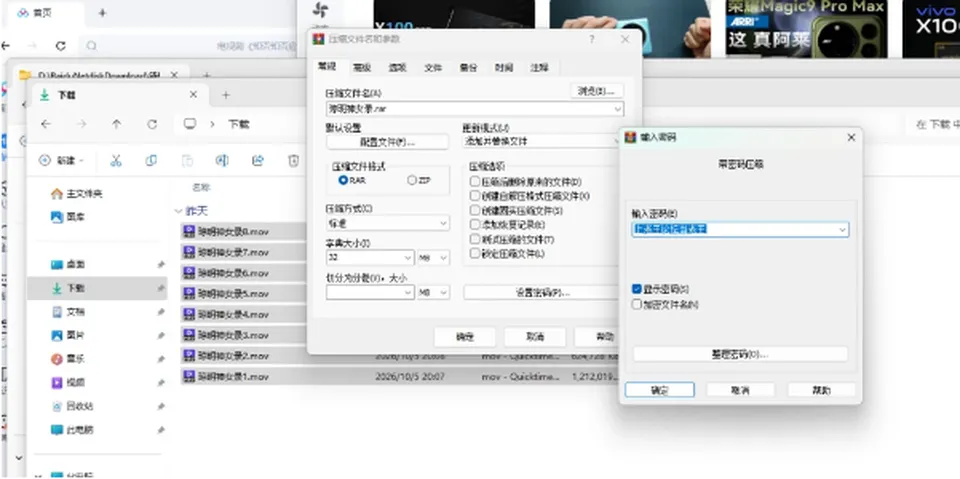Switch to 高级 advanced tab in archive dialog
The image size is (960, 479).
[x=362, y=68]
